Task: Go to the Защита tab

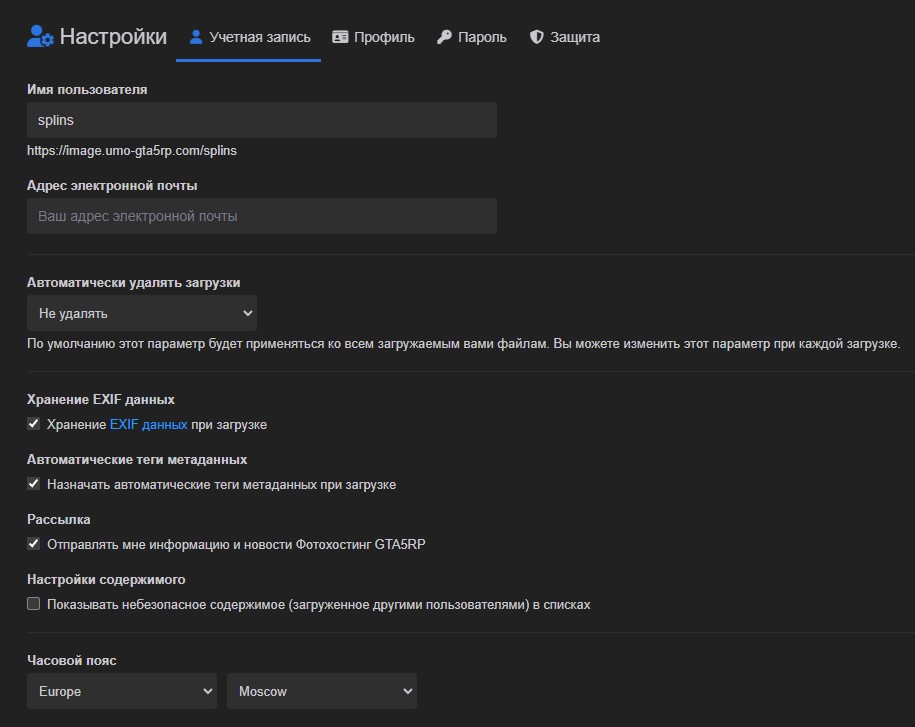Action: click(575, 37)
